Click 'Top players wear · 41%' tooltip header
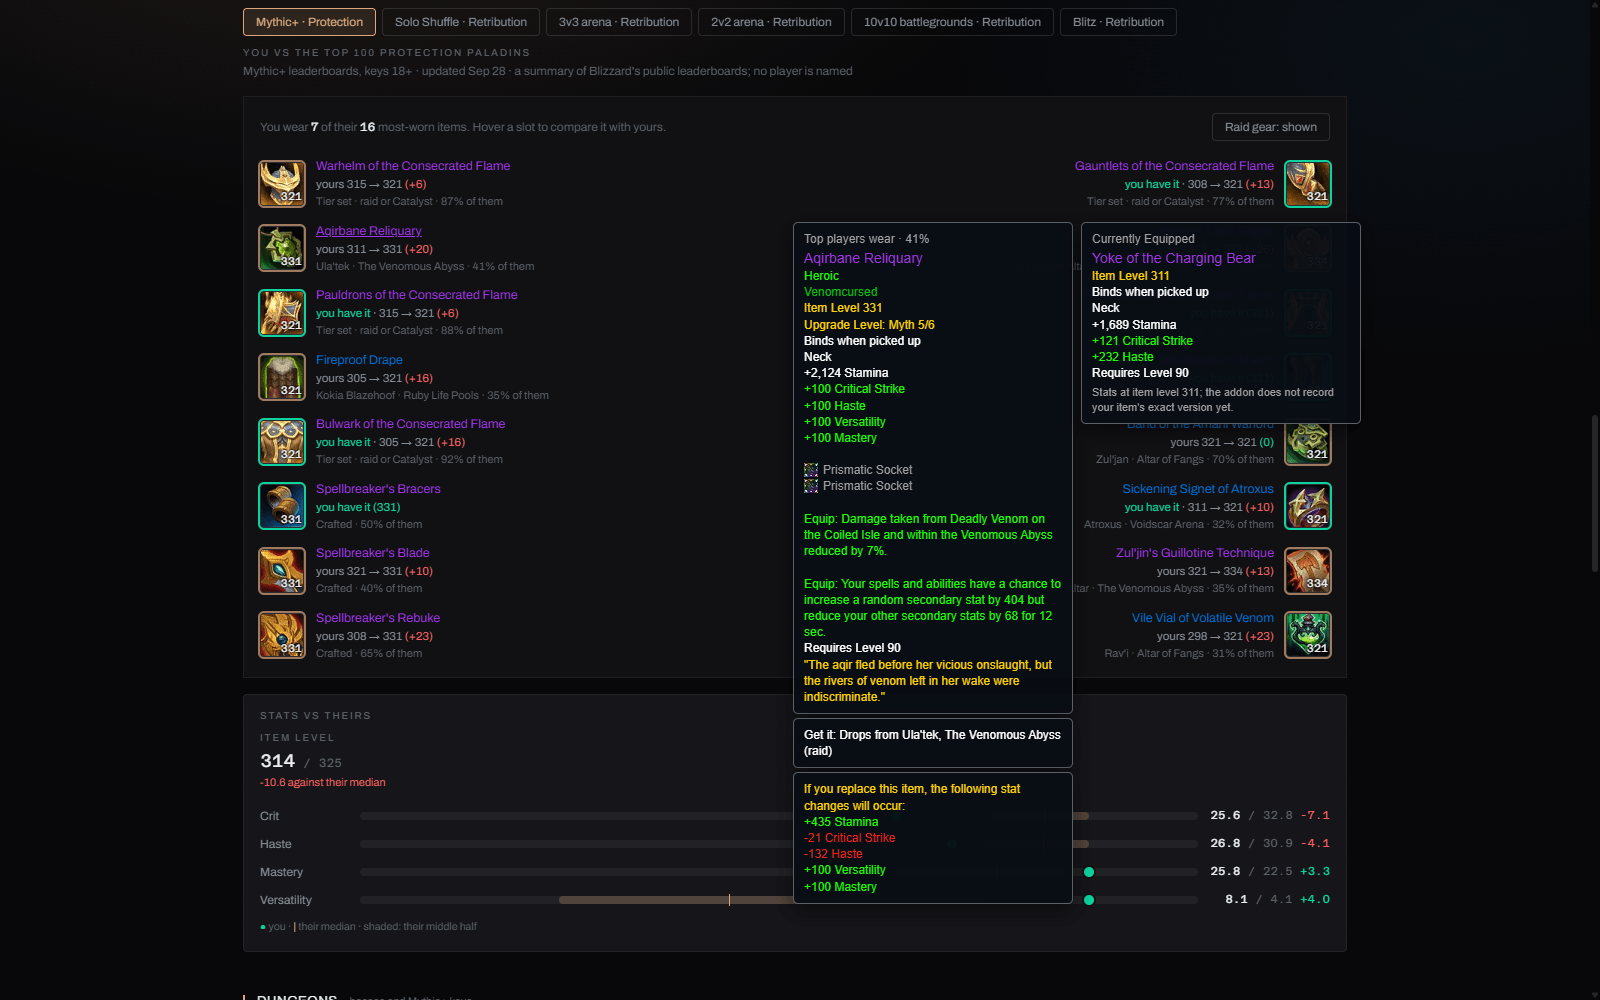The width and height of the screenshot is (1600, 1000). (x=867, y=239)
